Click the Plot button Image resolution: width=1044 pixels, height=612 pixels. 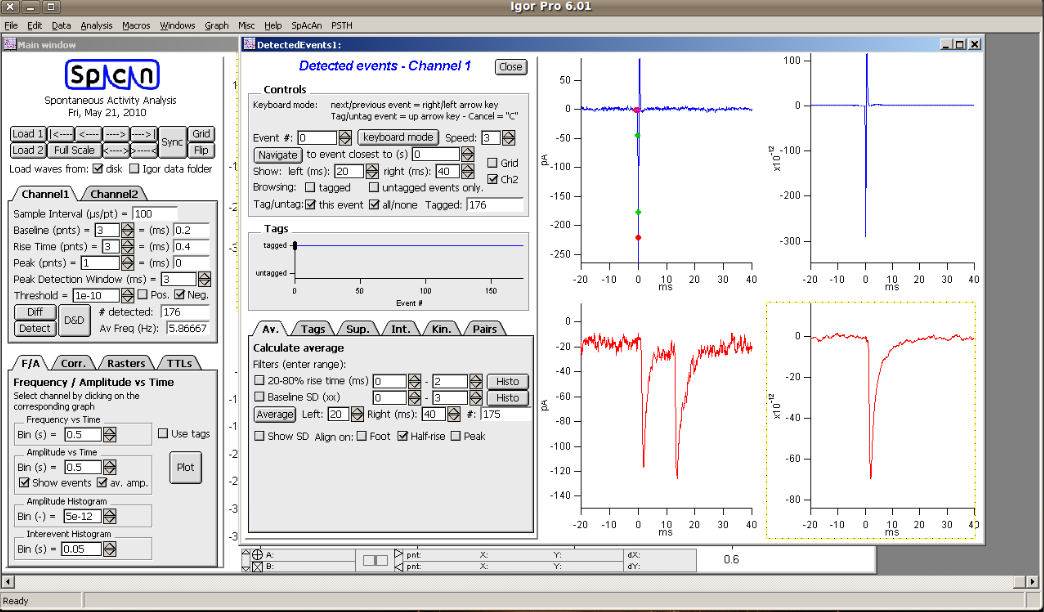click(x=185, y=467)
